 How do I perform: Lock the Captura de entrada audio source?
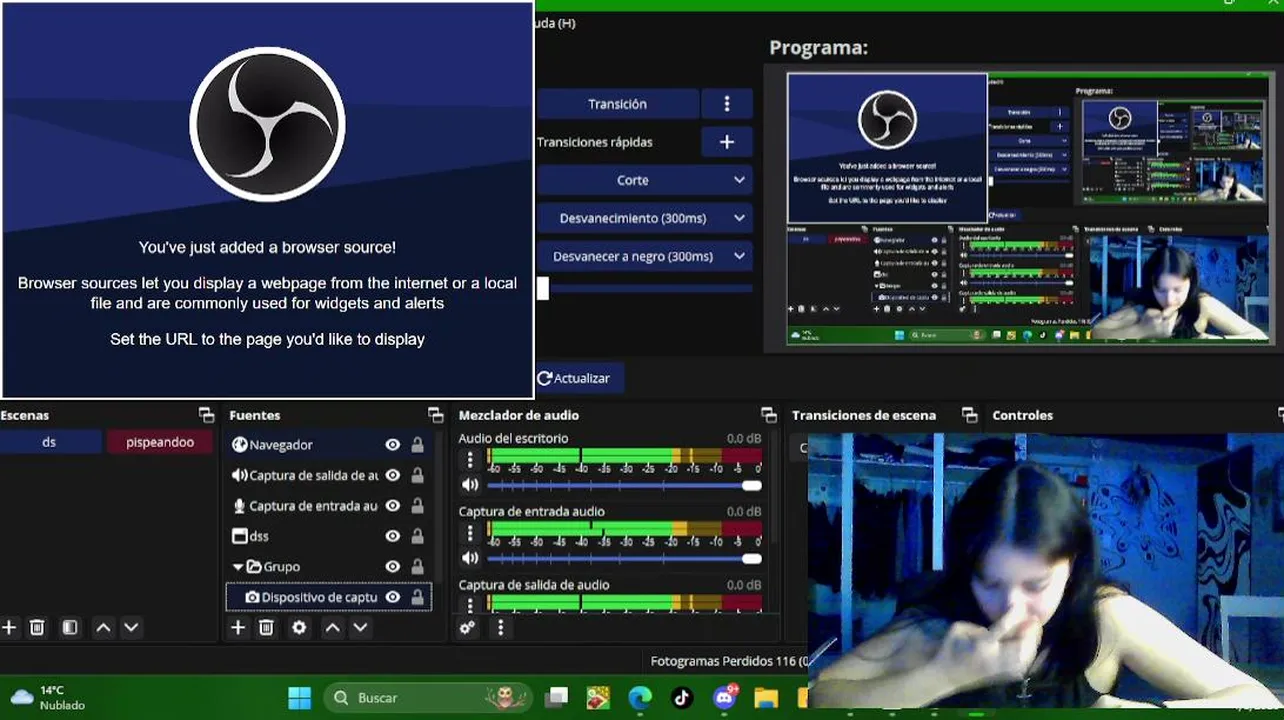418,506
